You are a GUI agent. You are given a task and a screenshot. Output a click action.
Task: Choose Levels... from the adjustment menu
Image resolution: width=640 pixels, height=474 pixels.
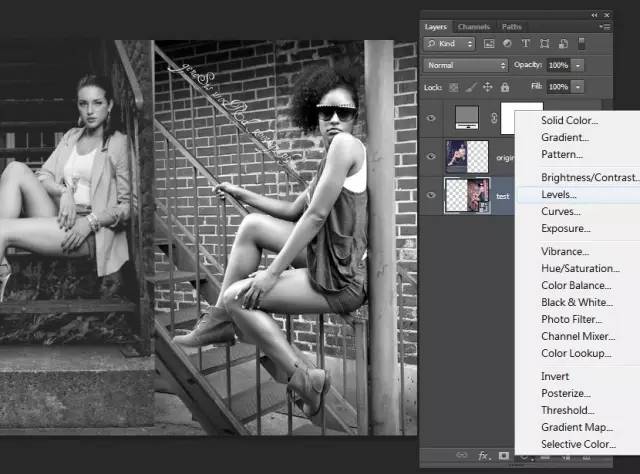click(x=559, y=194)
